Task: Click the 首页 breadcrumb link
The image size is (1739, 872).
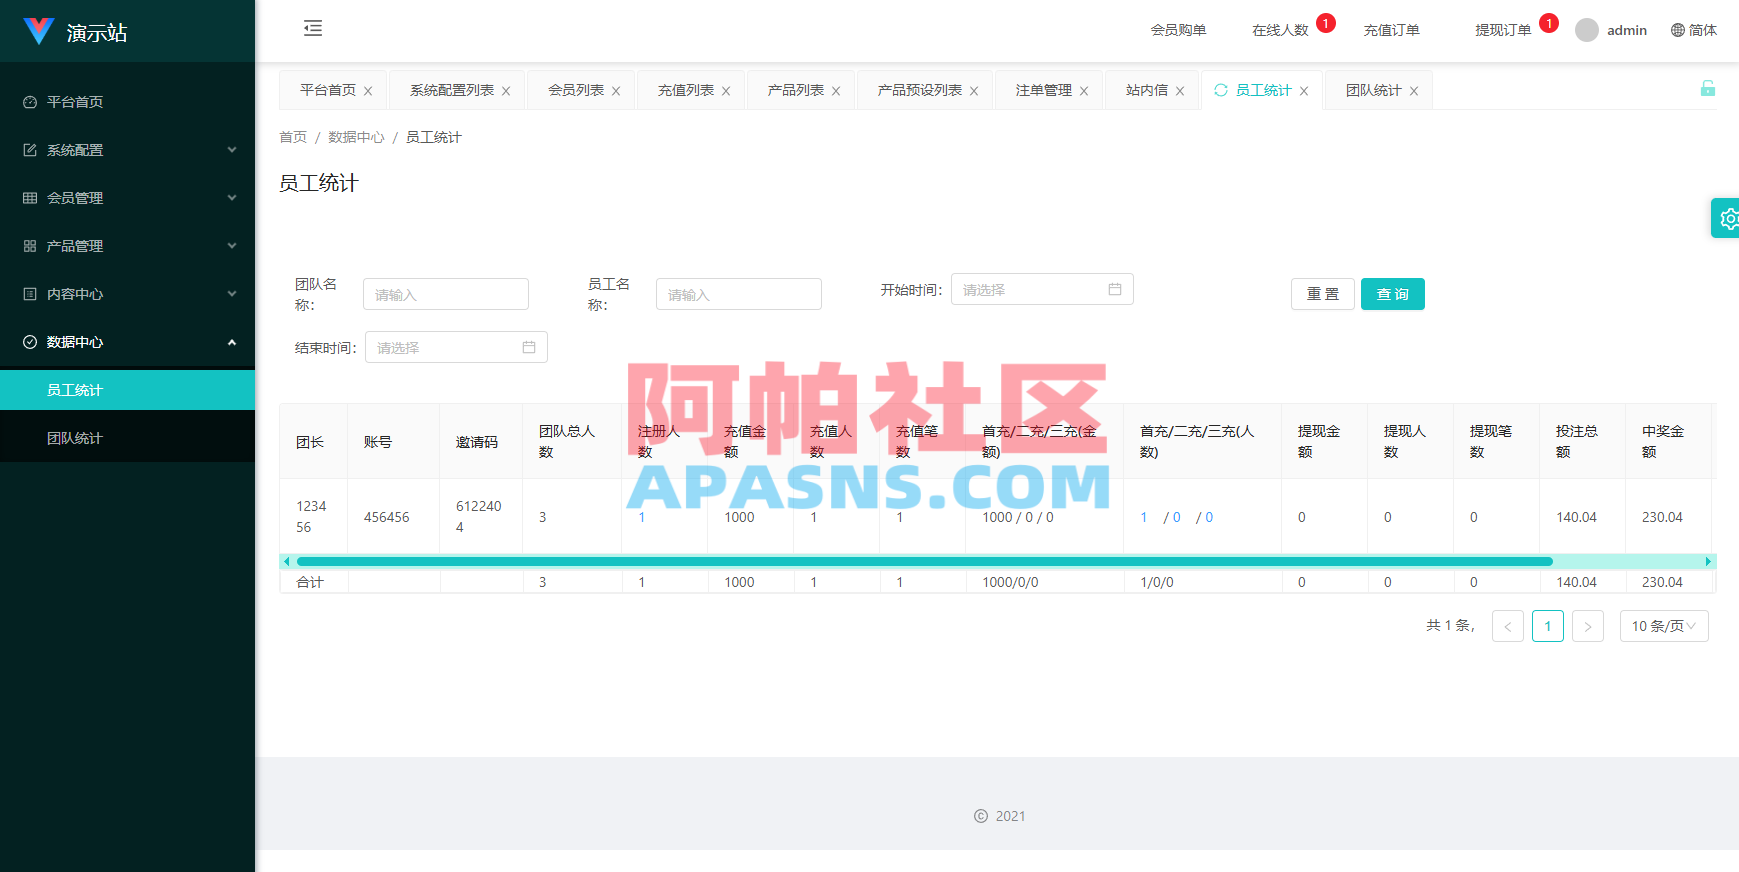Action: (293, 137)
